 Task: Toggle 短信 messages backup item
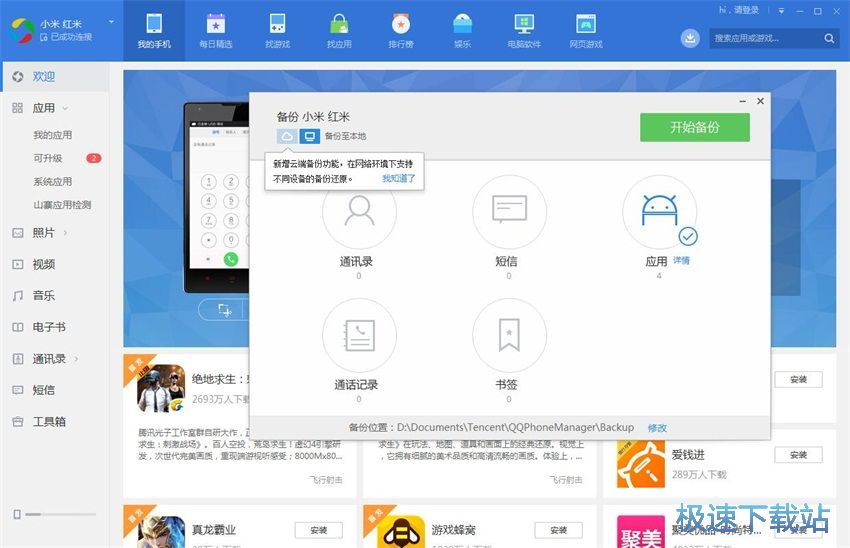click(x=509, y=212)
